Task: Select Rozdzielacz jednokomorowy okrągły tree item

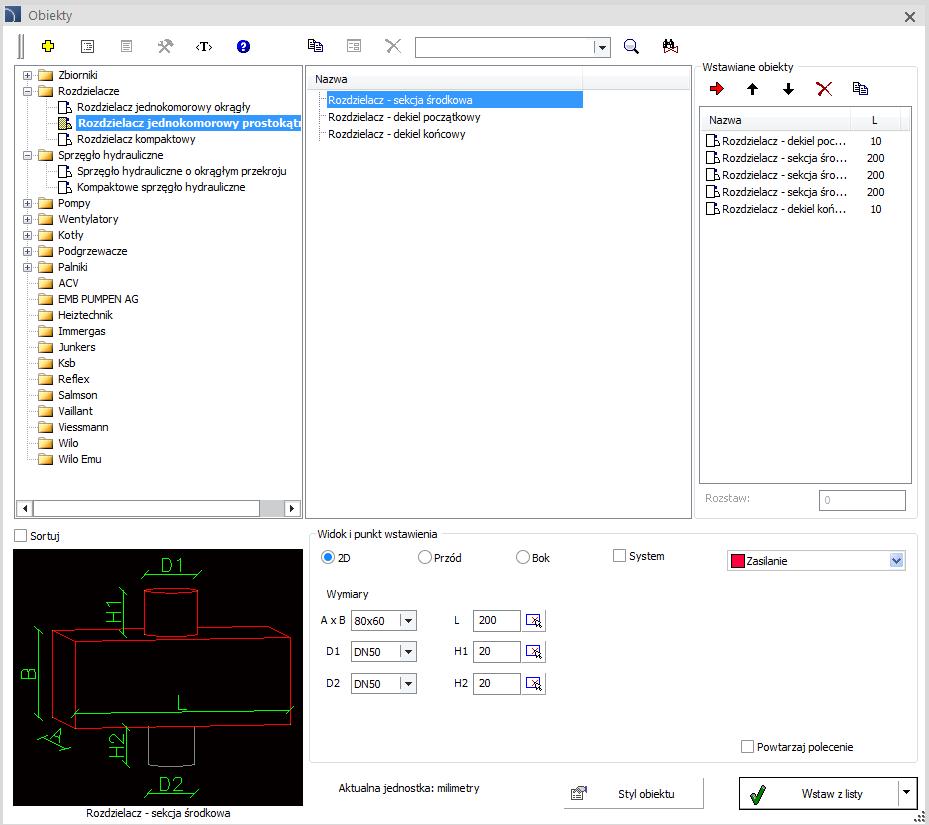Action: (x=164, y=107)
